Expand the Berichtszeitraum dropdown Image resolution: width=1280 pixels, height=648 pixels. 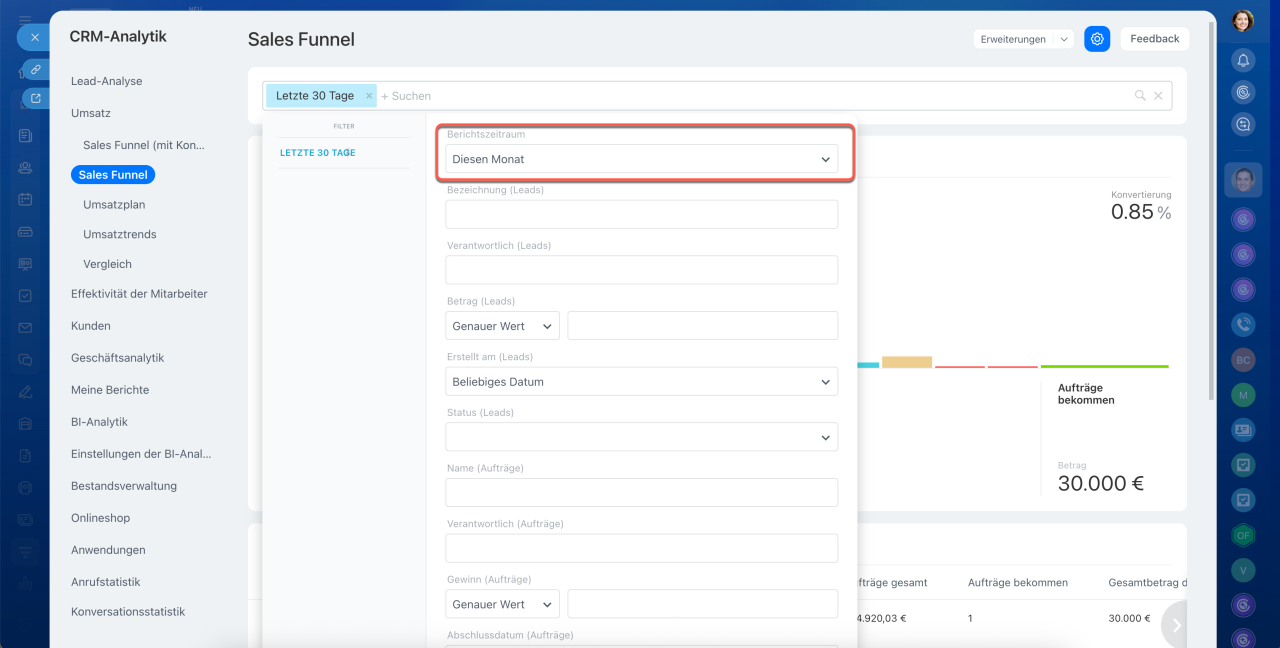(641, 159)
